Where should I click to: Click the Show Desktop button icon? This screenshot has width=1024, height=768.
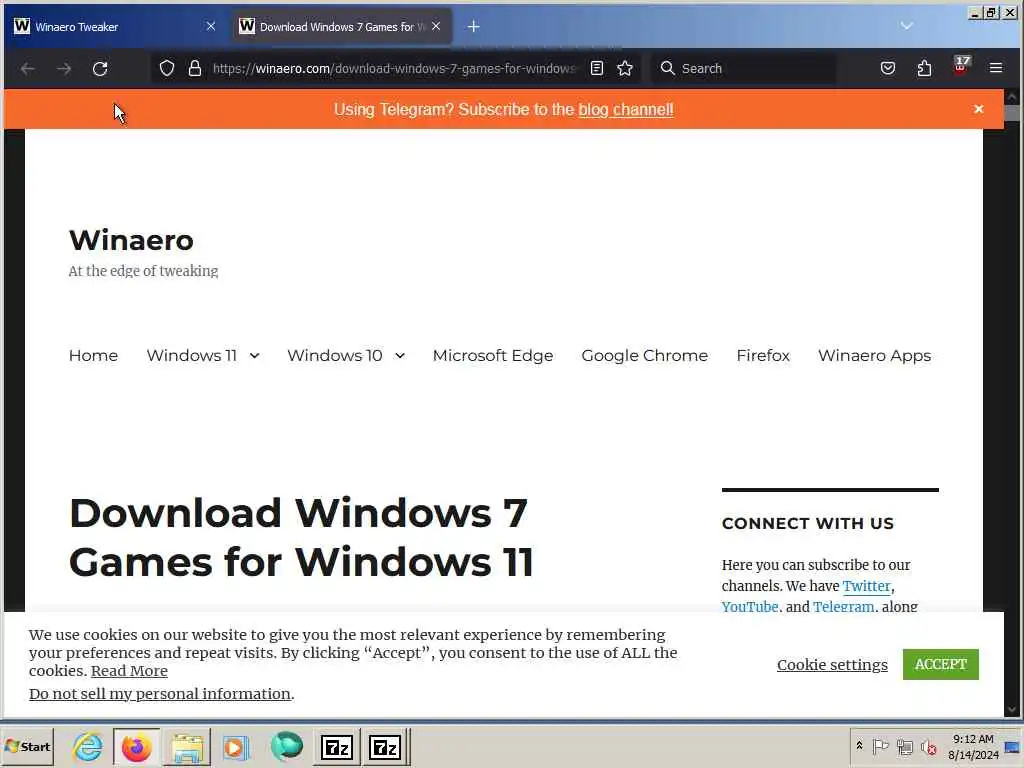1013,747
